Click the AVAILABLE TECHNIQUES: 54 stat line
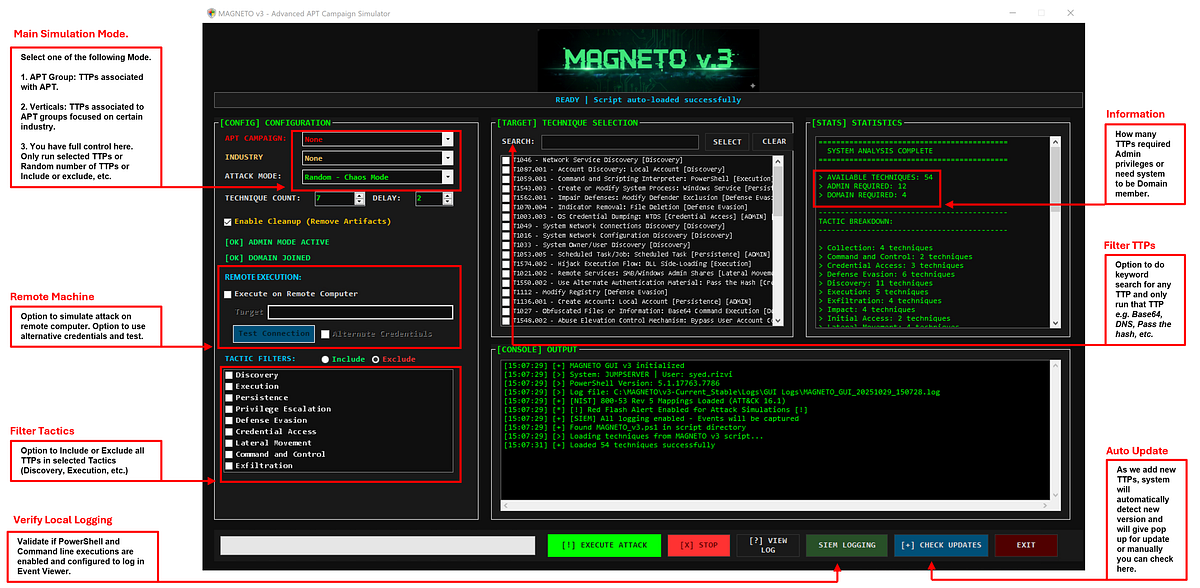The width and height of the screenshot is (1200, 588). point(874,176)
